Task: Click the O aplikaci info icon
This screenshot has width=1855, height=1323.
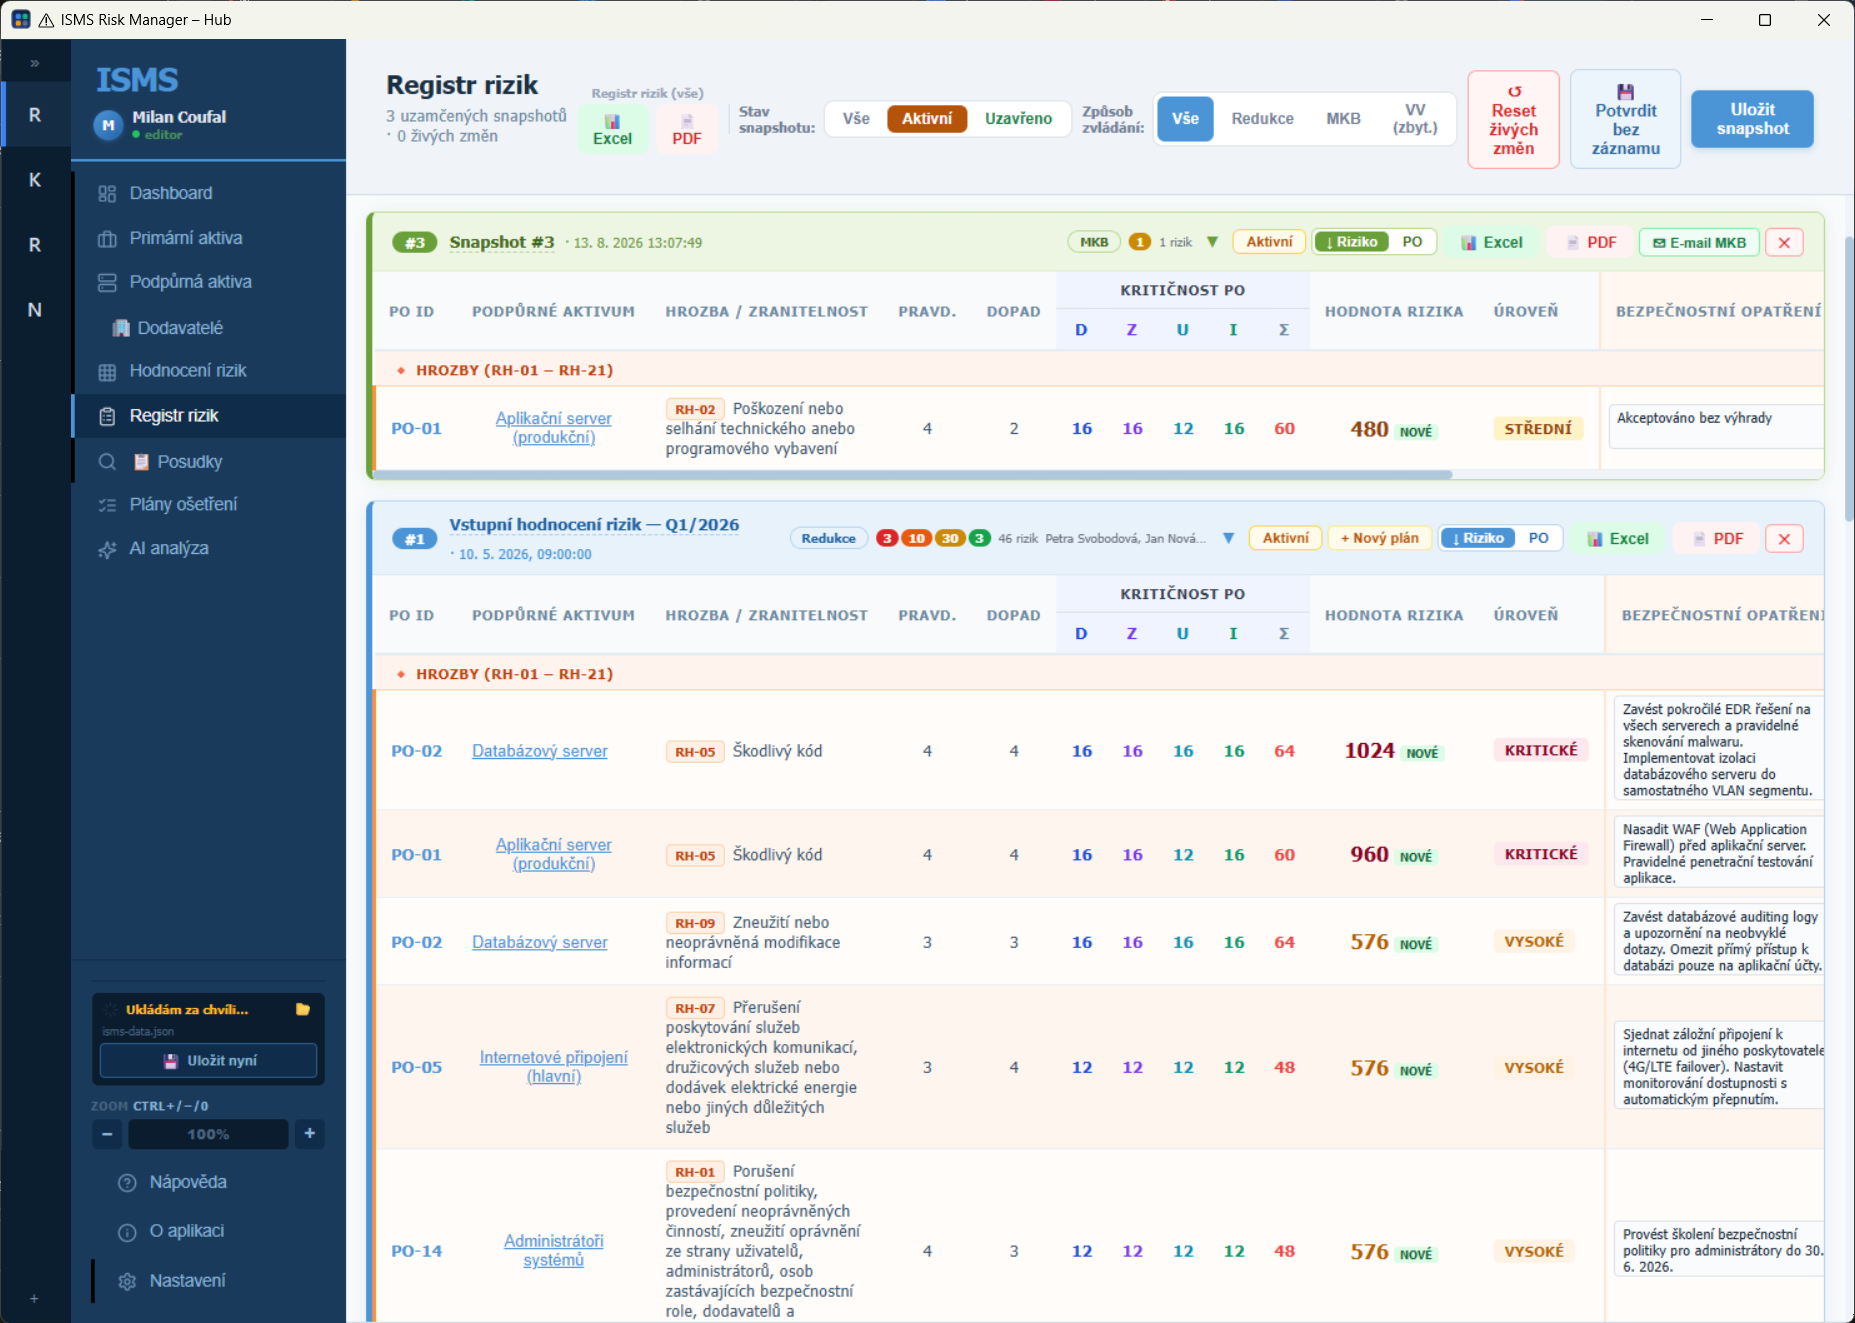Action: 127,1232
